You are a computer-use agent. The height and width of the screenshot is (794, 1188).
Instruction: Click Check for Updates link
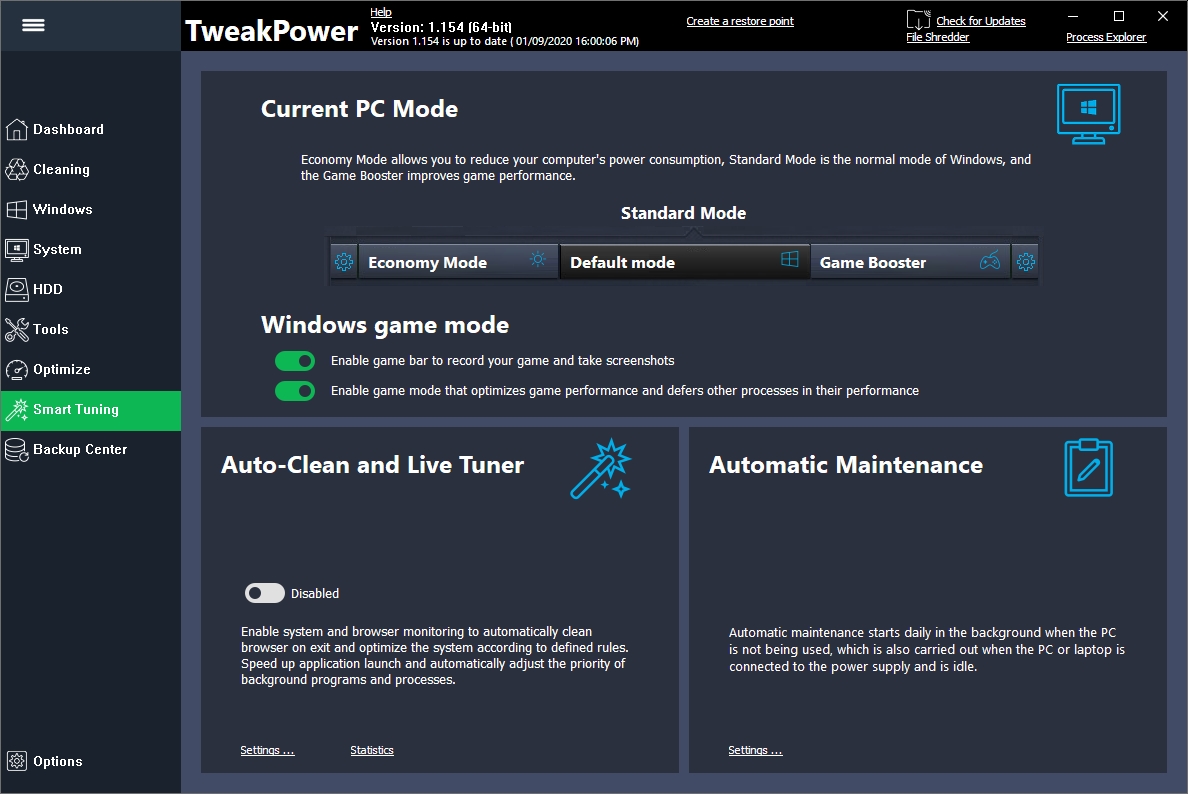(980, 21)
